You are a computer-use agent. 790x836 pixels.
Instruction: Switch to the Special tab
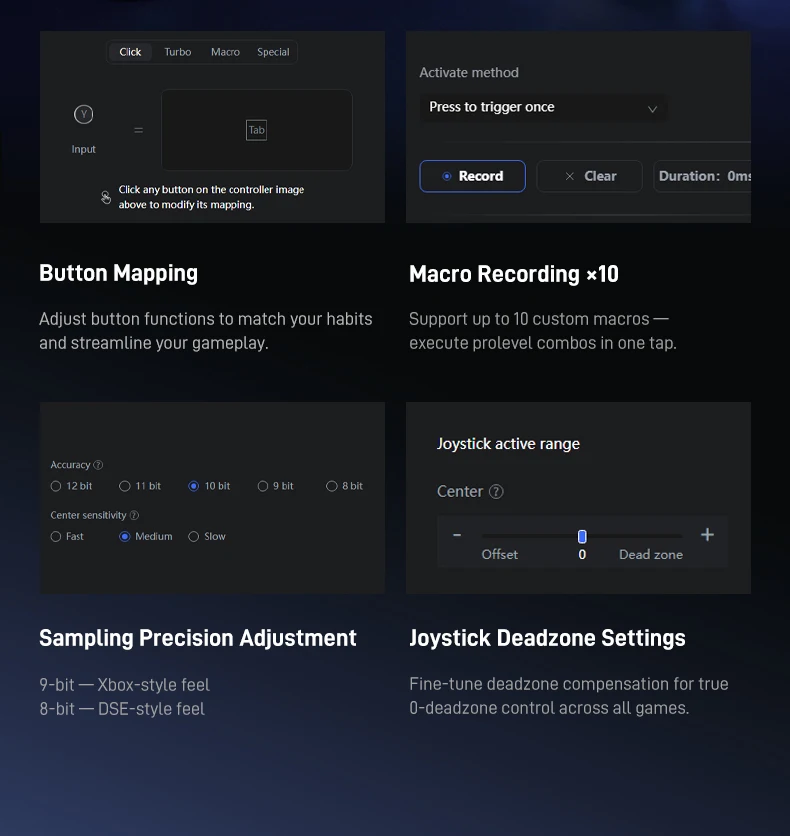pos(273,52)
